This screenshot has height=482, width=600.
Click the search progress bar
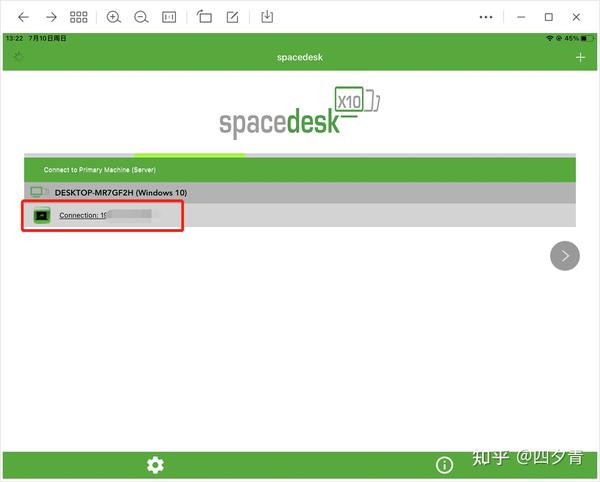click(300, 155)
